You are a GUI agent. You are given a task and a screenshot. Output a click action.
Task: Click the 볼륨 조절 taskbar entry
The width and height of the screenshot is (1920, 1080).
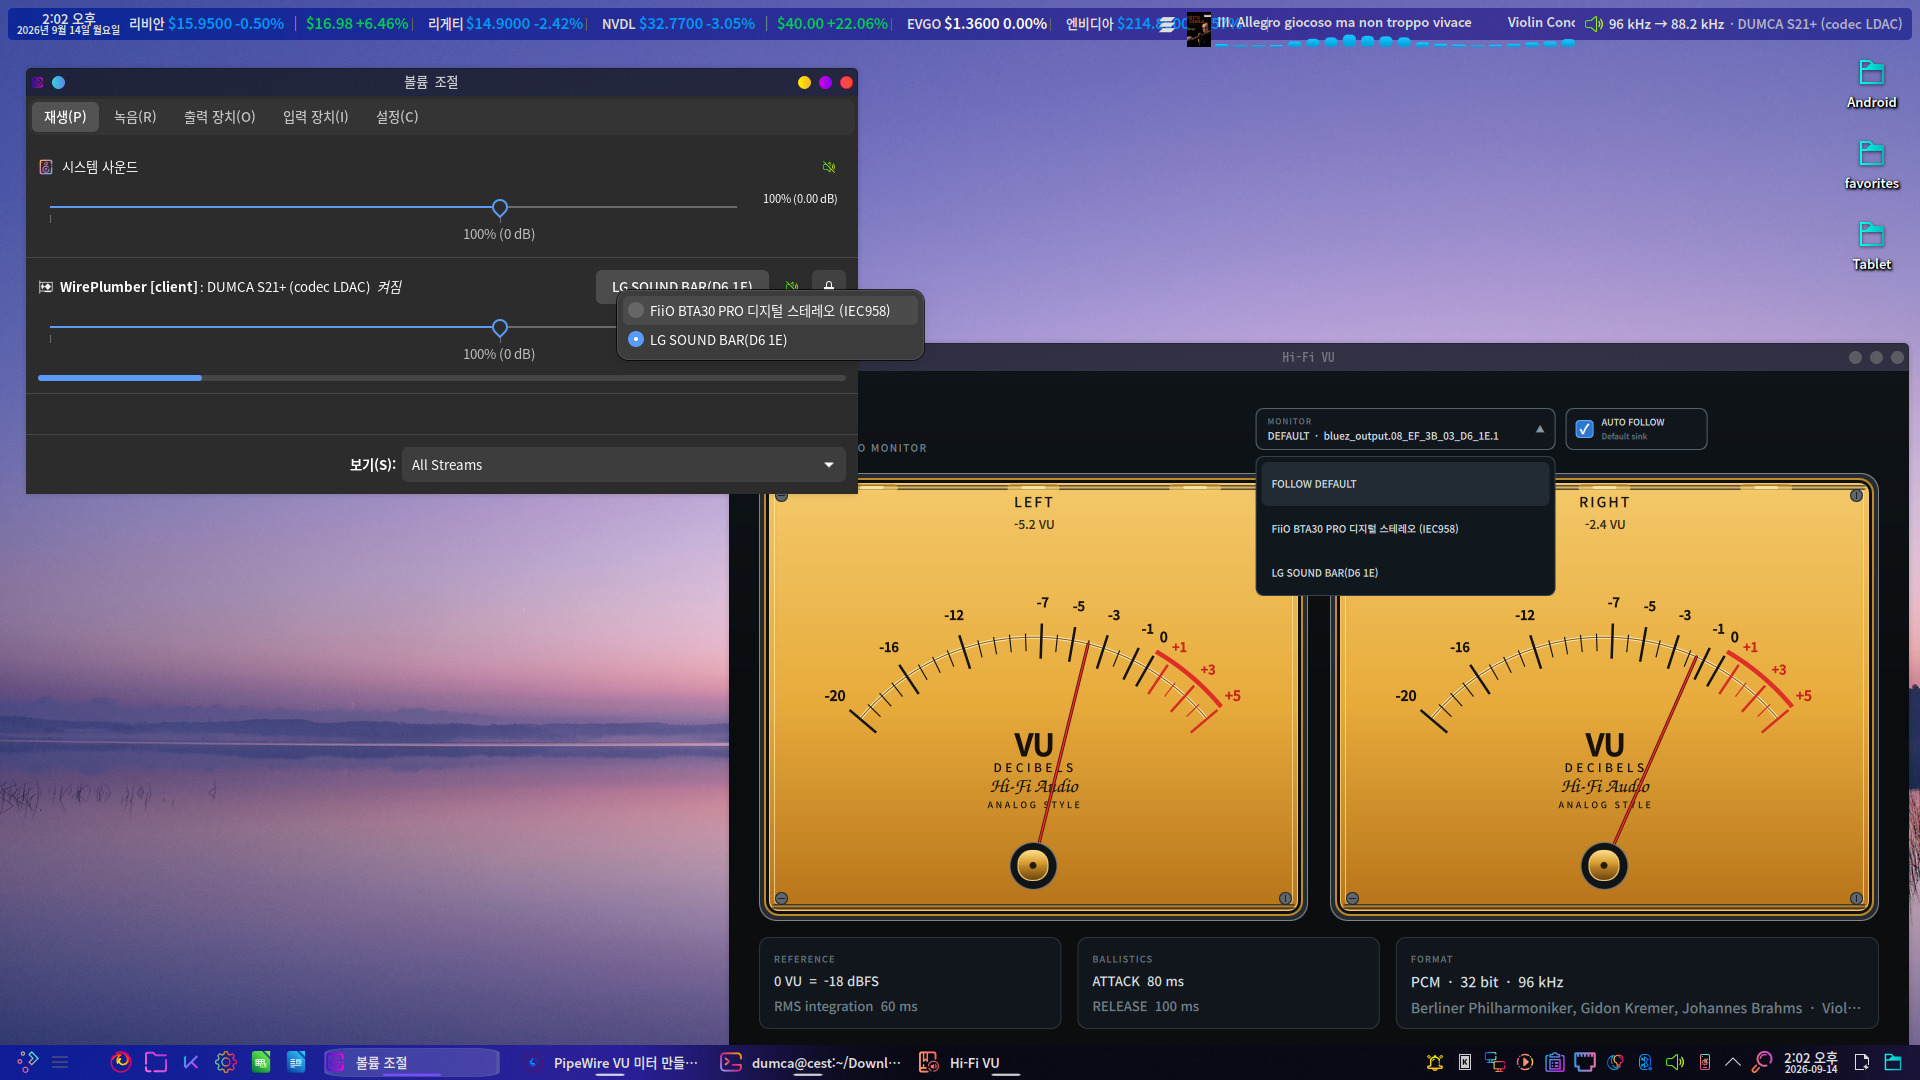click(x=411, y=1062)
